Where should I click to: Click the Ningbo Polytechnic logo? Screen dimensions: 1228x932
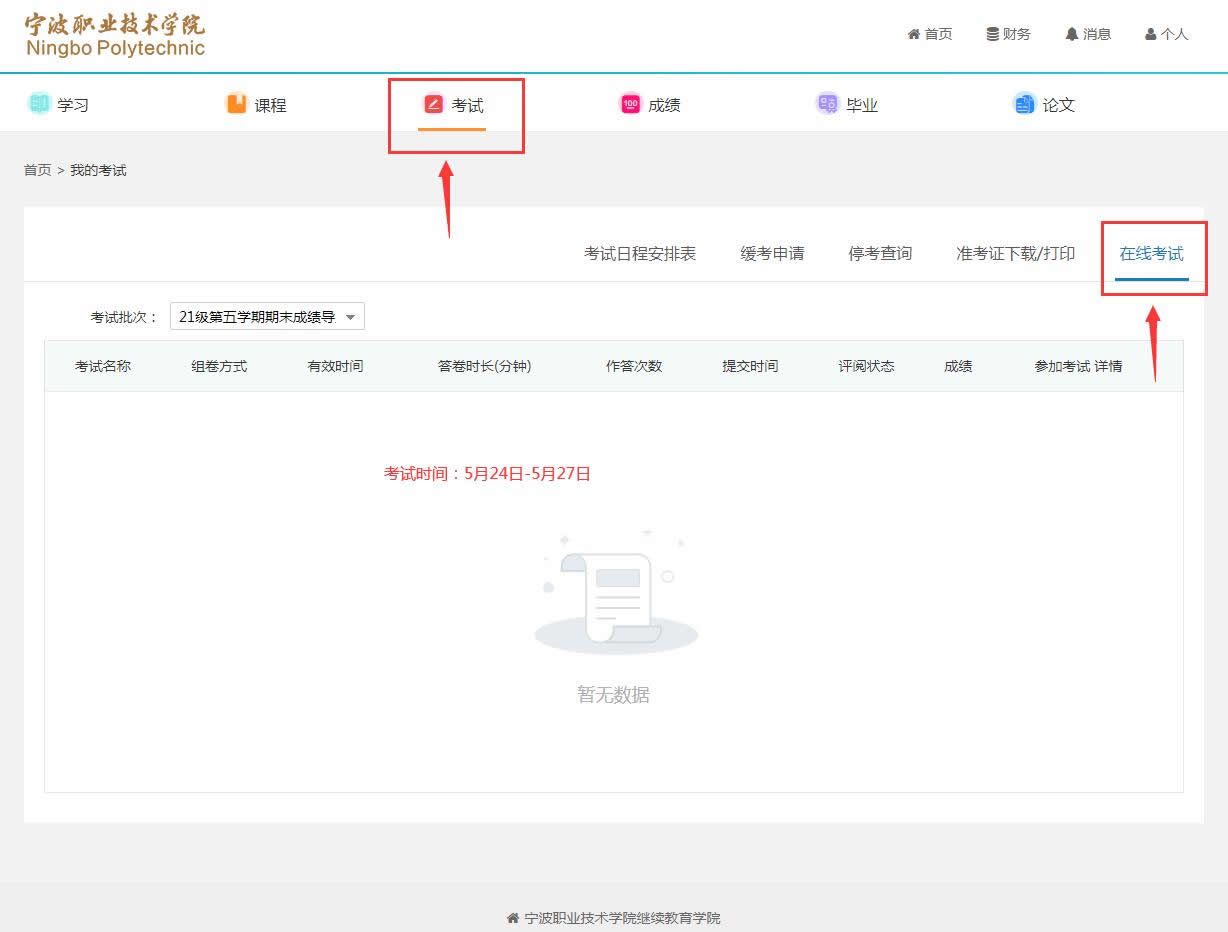tap(115, 36)
